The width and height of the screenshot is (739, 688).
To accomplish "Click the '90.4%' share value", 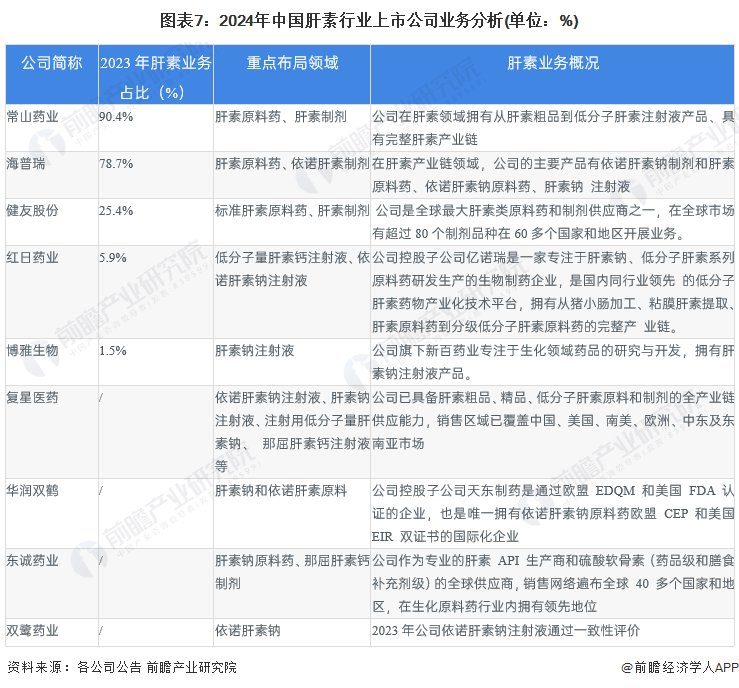I will pyautogui.click(x=116, y=117).
